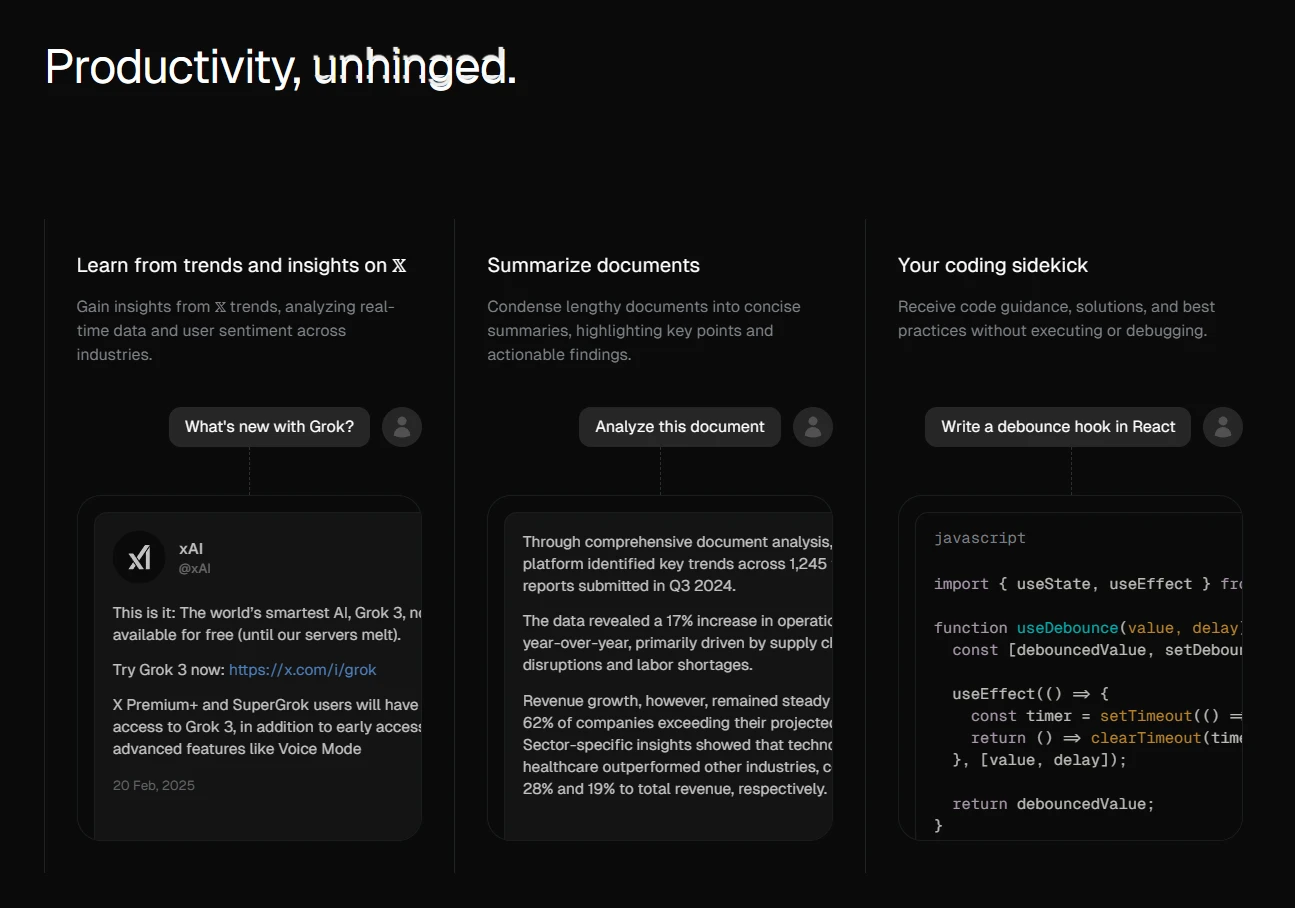Click the "20 Feb, 2025" post date

(x=154, y=786)
